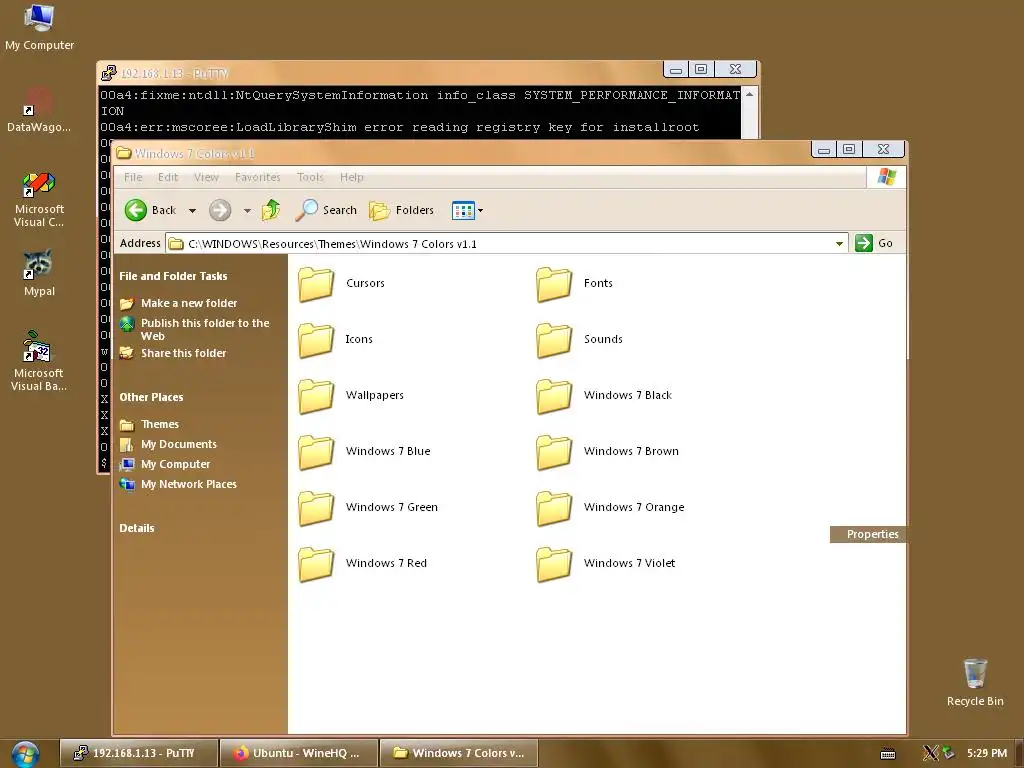This screenshot has width=1024, height=768.
Task: Open the View menu
Action: click(x=206, y=177)
